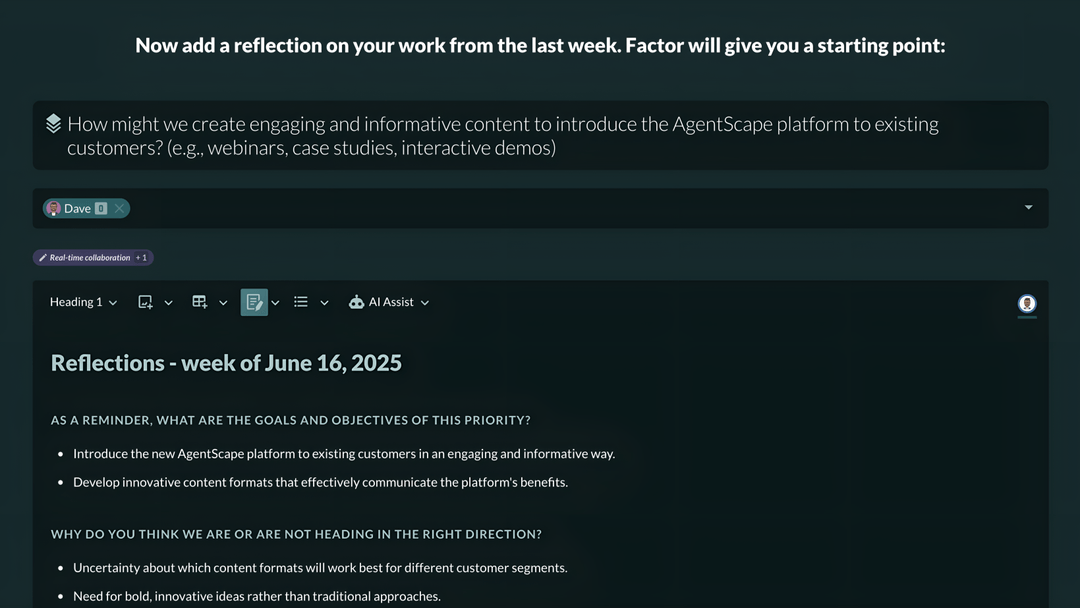Viewport: 1080px width, 608px height.
Task: Click the bullet 'Introduce the new AgentScape platform'
Action: pos(344,454)
